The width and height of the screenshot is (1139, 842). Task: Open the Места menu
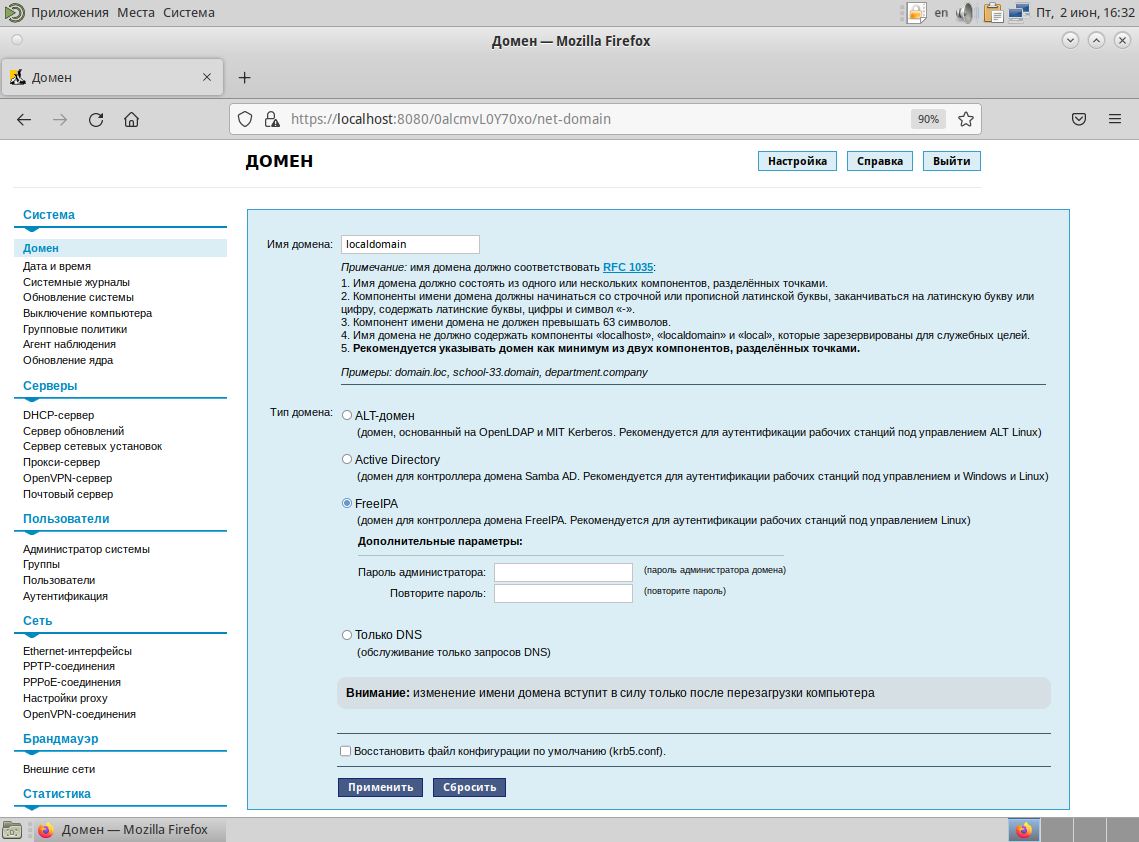136,12
